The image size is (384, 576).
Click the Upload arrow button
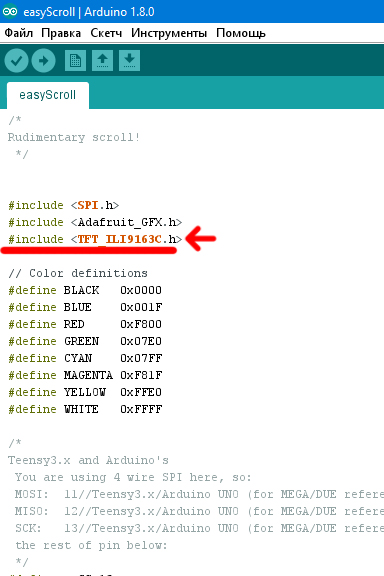pyautogui.click(x=43, y=60)
